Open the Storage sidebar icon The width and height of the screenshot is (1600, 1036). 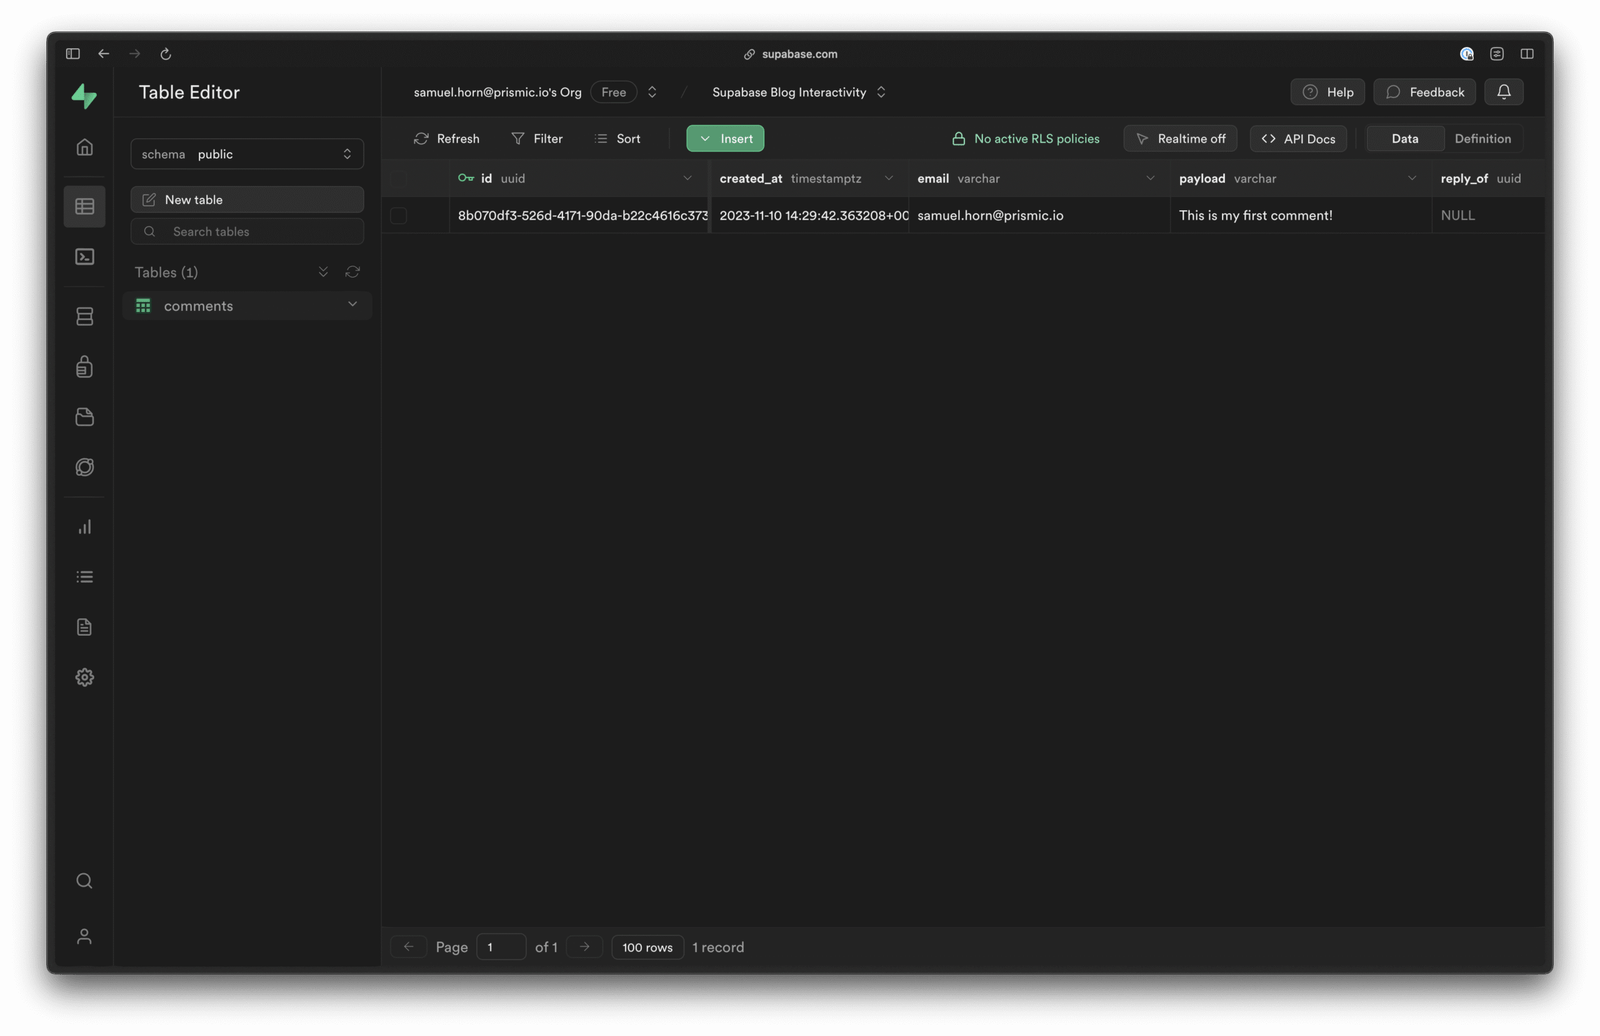point(84,417)
